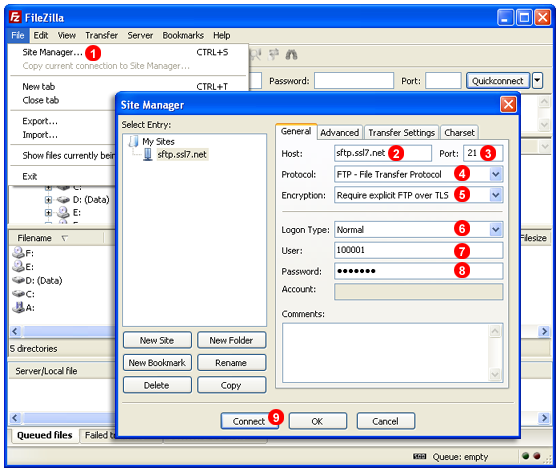Click the quickconnect bar Port field
The width and height of the screenshot is (559, 474).
click(443, 81)
